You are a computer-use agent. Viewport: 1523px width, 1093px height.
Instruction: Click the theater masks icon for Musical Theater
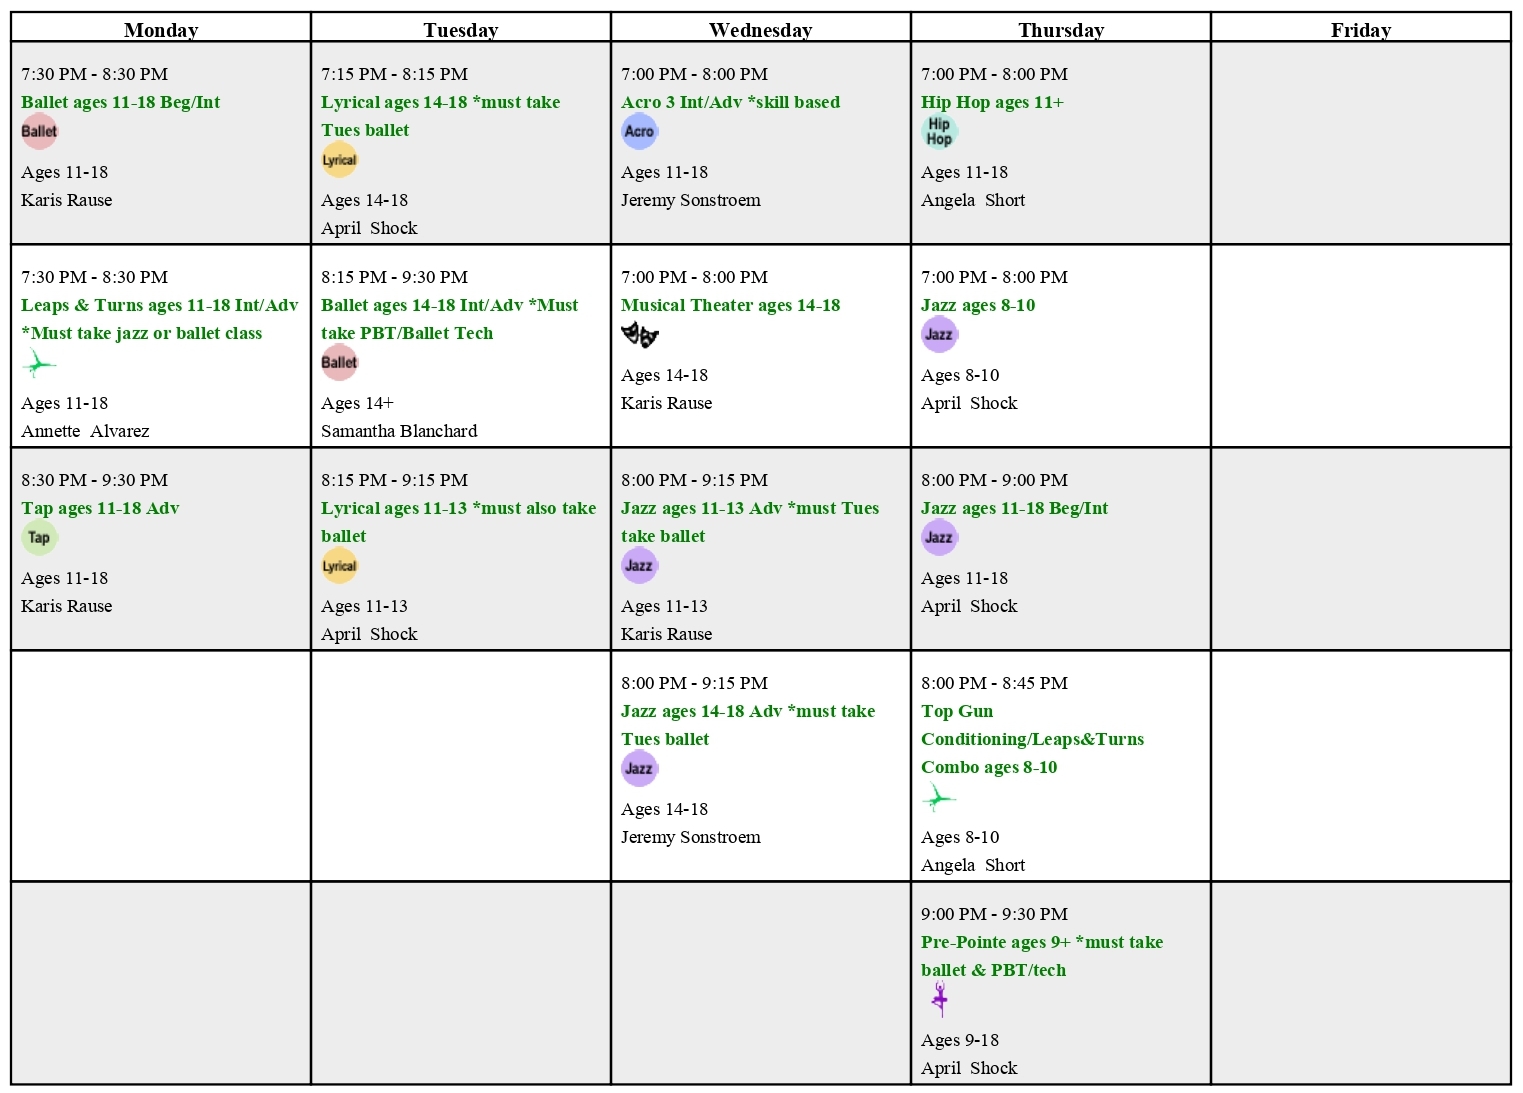640,335
